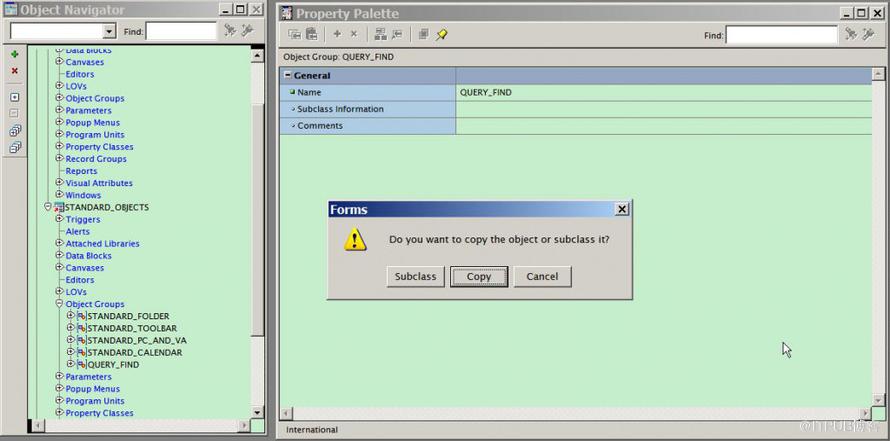Close the Forms dialog
Screen dimensions: 890x441
[x=622, y=209]
